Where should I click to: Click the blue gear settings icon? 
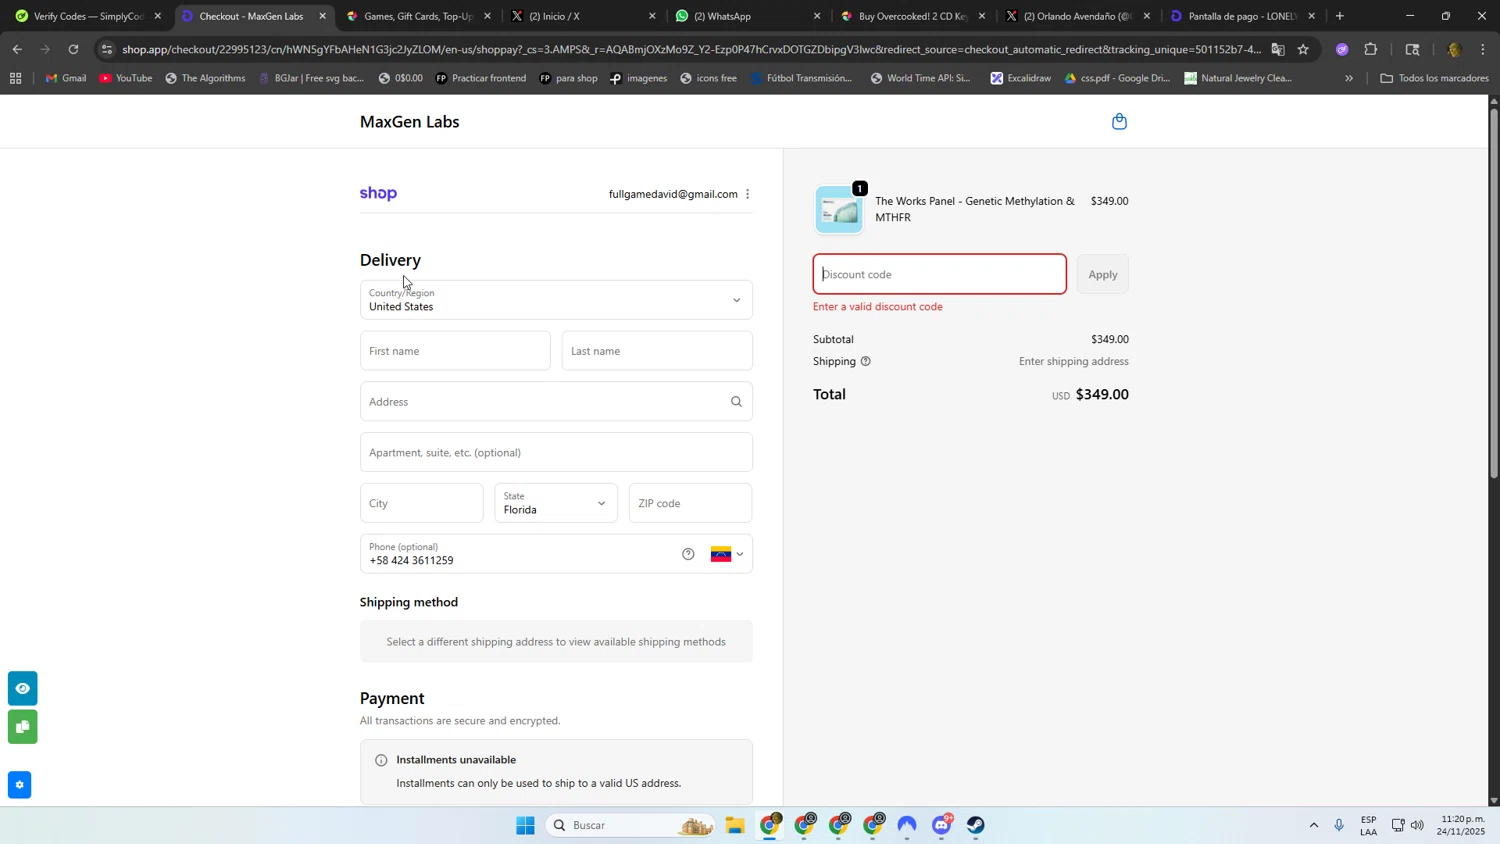pyautogui.click(x=19, y=785)
